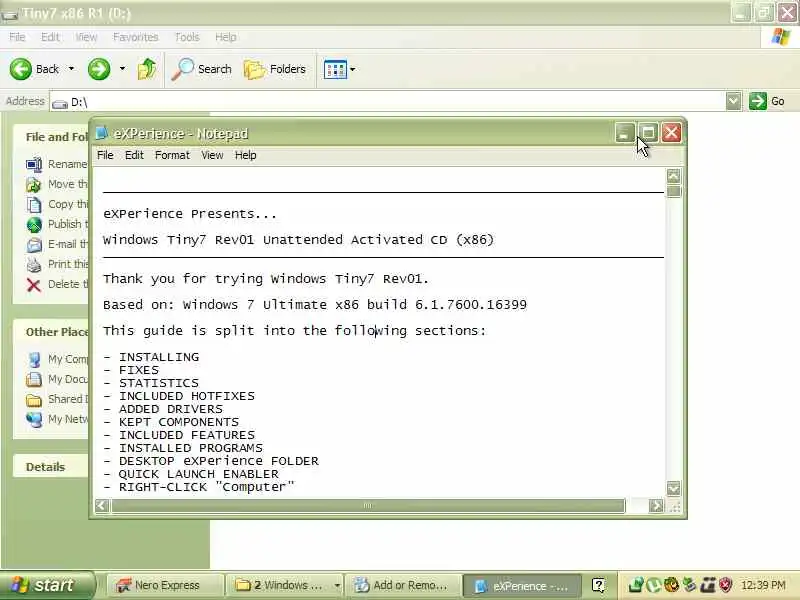This screenshot has width=800, height=600.
Task: Open My Documents from Other Places
Action: [58, 379]
